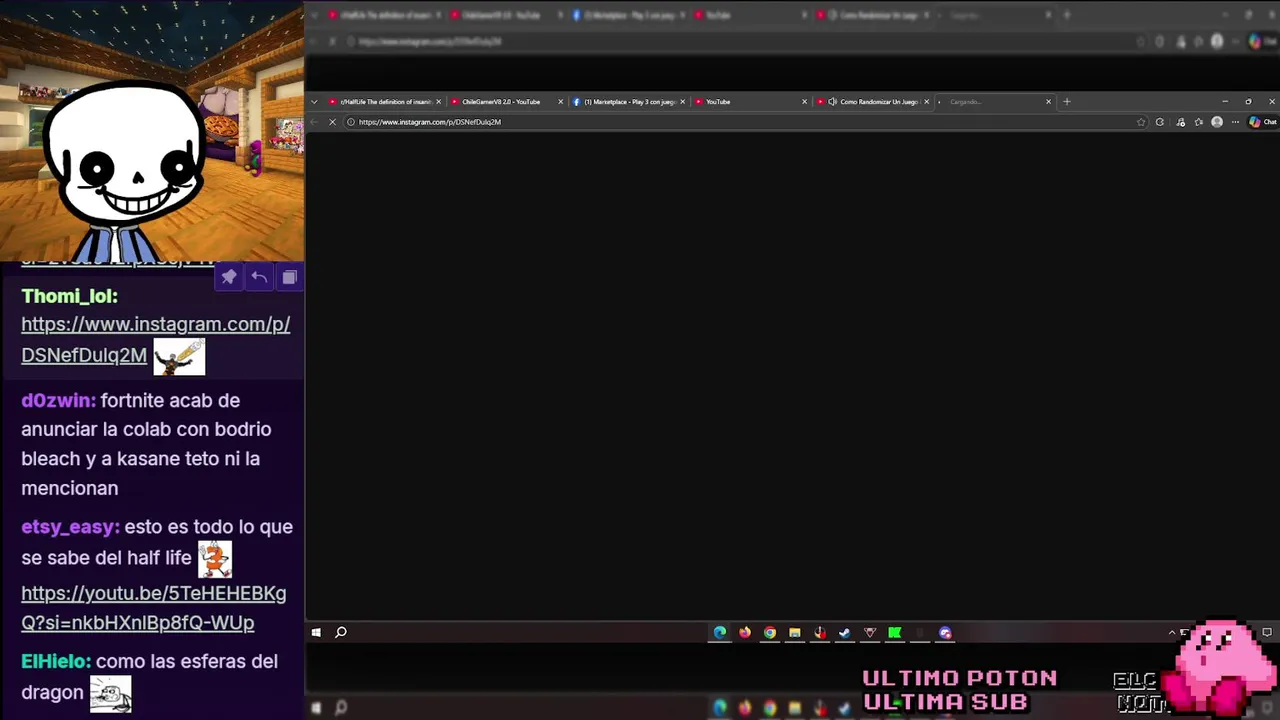The image size is (1280, 720).
Task: Open the extensions icon in main browser toolbar
Action: click(x=1181, y=122)
